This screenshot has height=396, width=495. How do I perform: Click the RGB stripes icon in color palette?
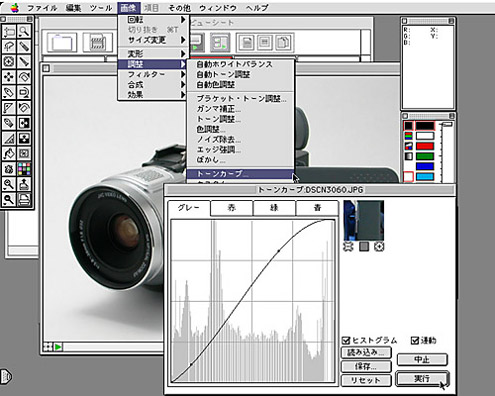tap(409, 136)
